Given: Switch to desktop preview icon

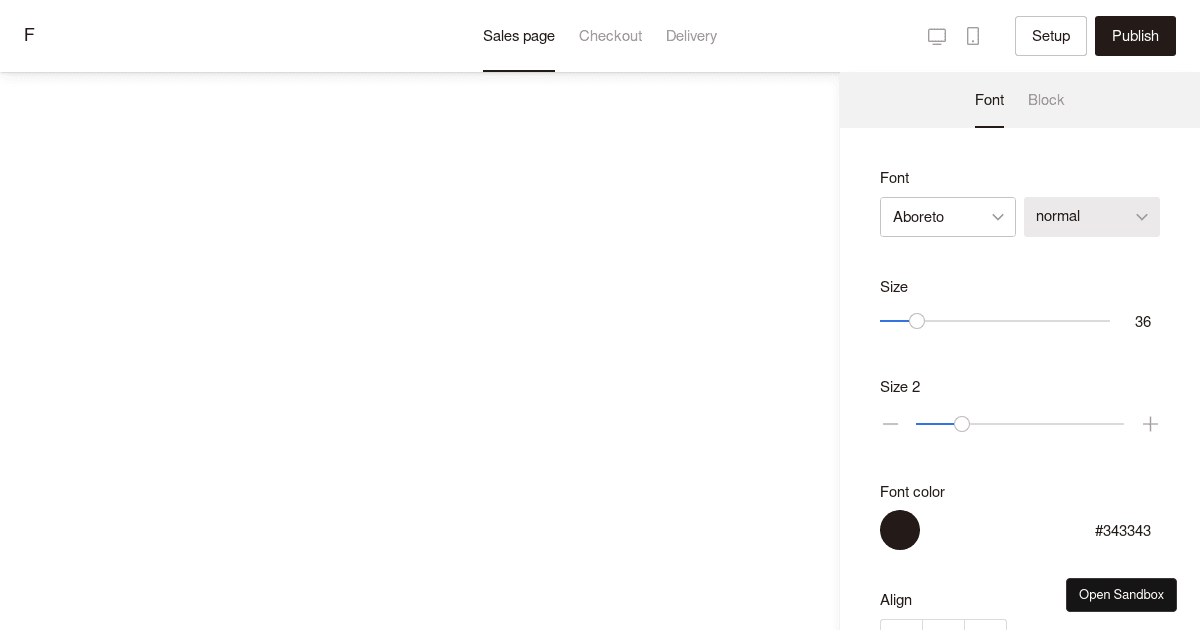Looking at the screenshot, I should pyautogui.click(x=937, y=36).
